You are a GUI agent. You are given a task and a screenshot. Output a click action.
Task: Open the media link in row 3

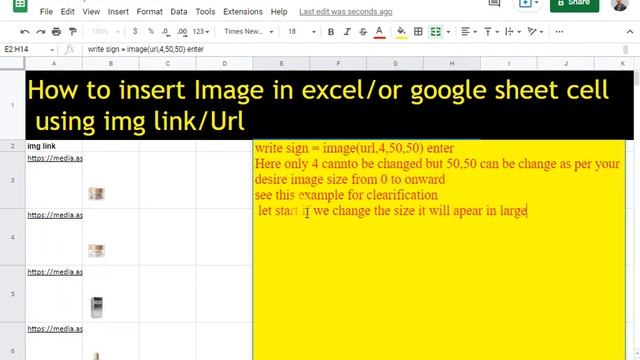pos(55,158)
